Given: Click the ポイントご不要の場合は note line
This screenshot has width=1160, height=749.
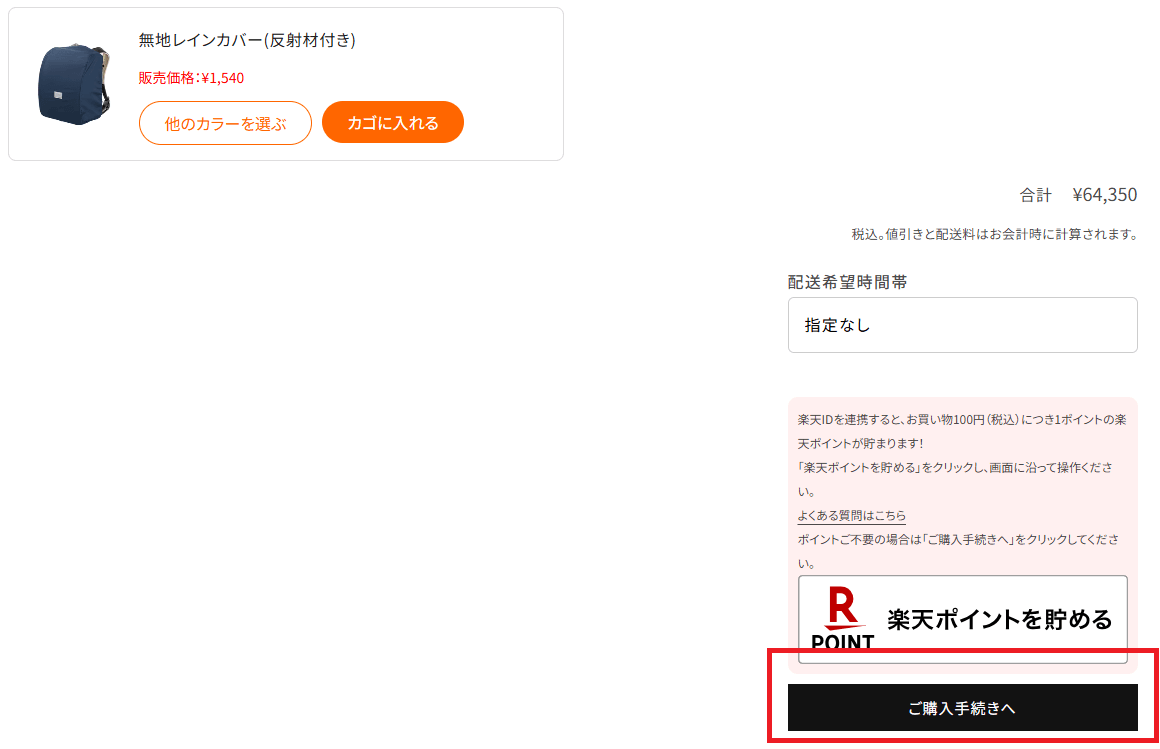Looking at the screenshot, I should tap(958, 540).
